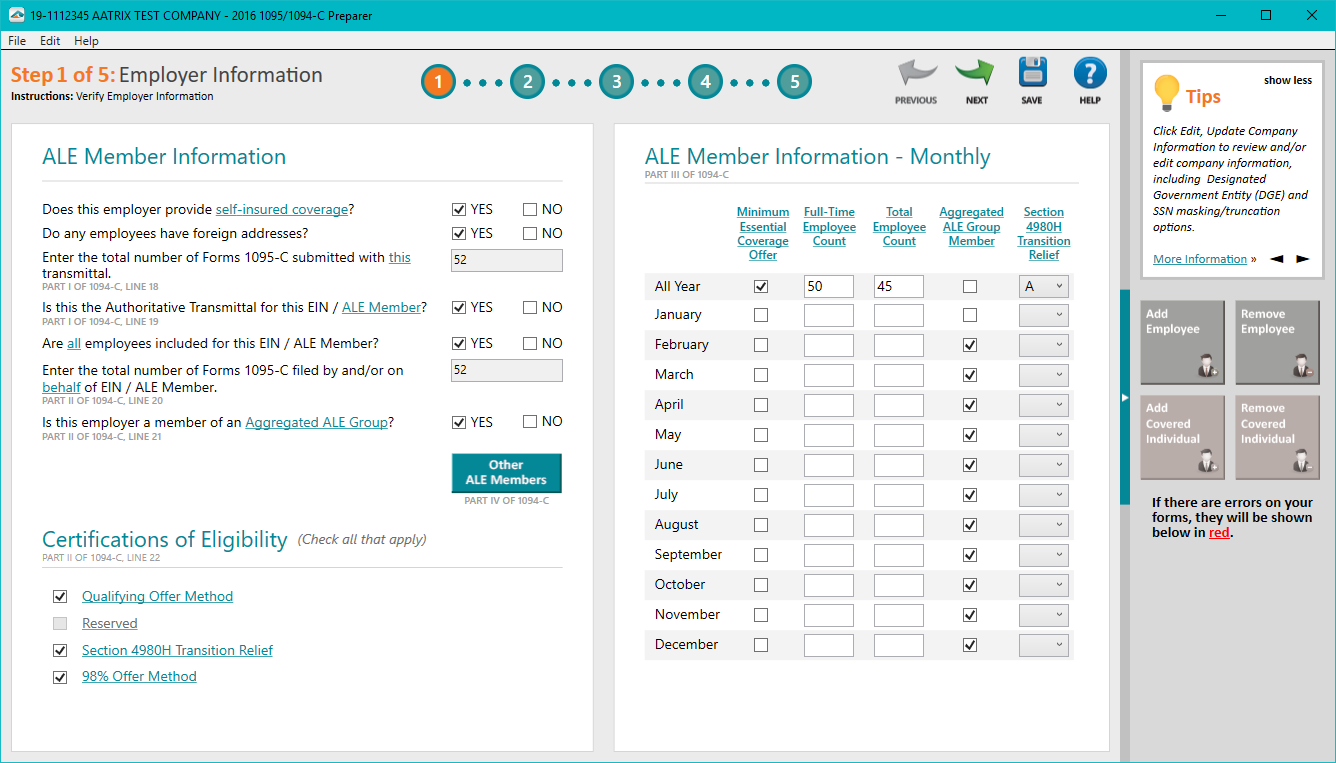Click the Remove Employee tile
Viewport: 1336px width, 763px height.
point(1277,342)
